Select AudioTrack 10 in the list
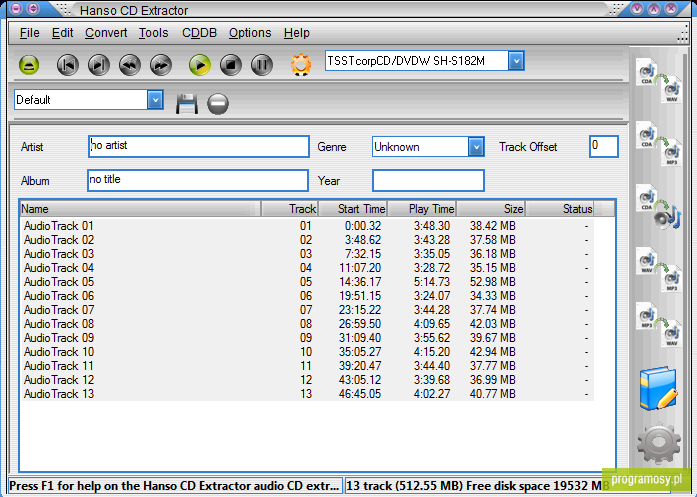Image resolution: width=697 pixels, height=497 pixels. coord(307,352)
